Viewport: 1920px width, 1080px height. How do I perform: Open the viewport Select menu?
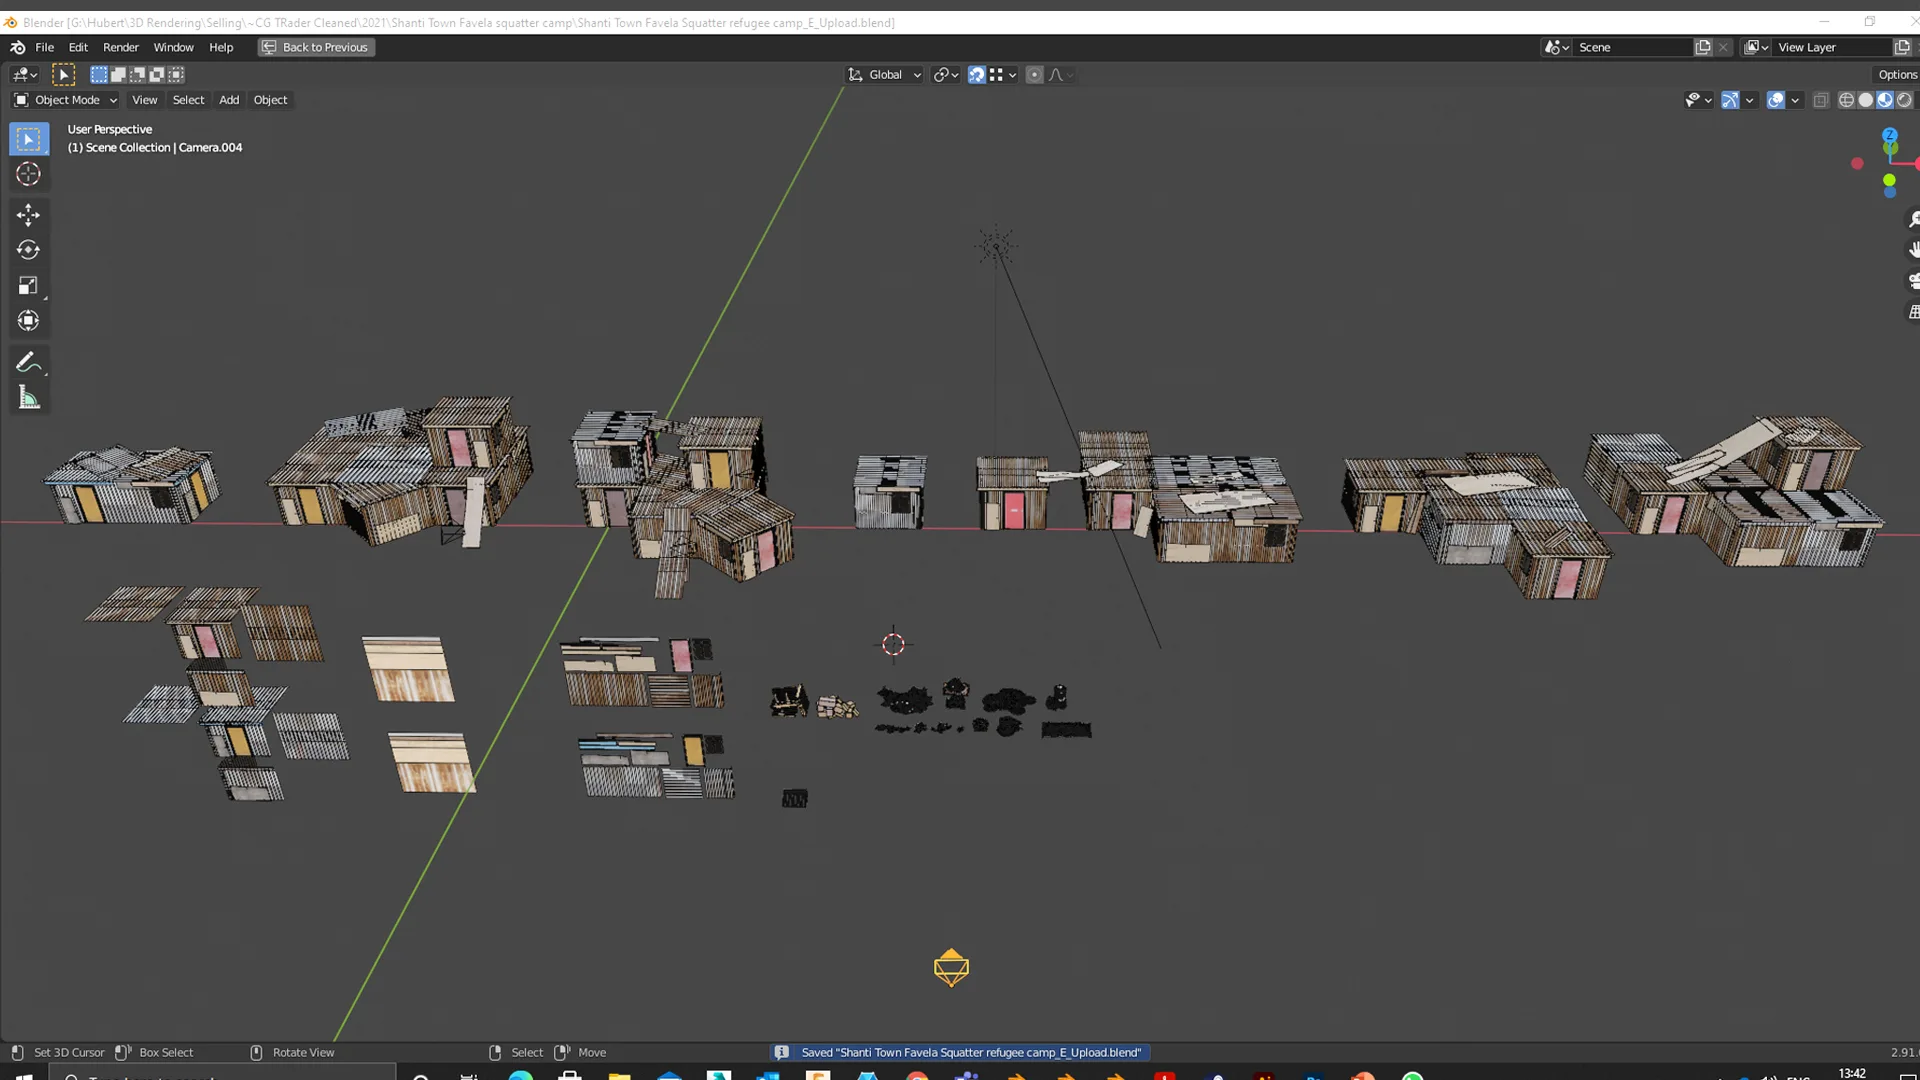point(188,100)
